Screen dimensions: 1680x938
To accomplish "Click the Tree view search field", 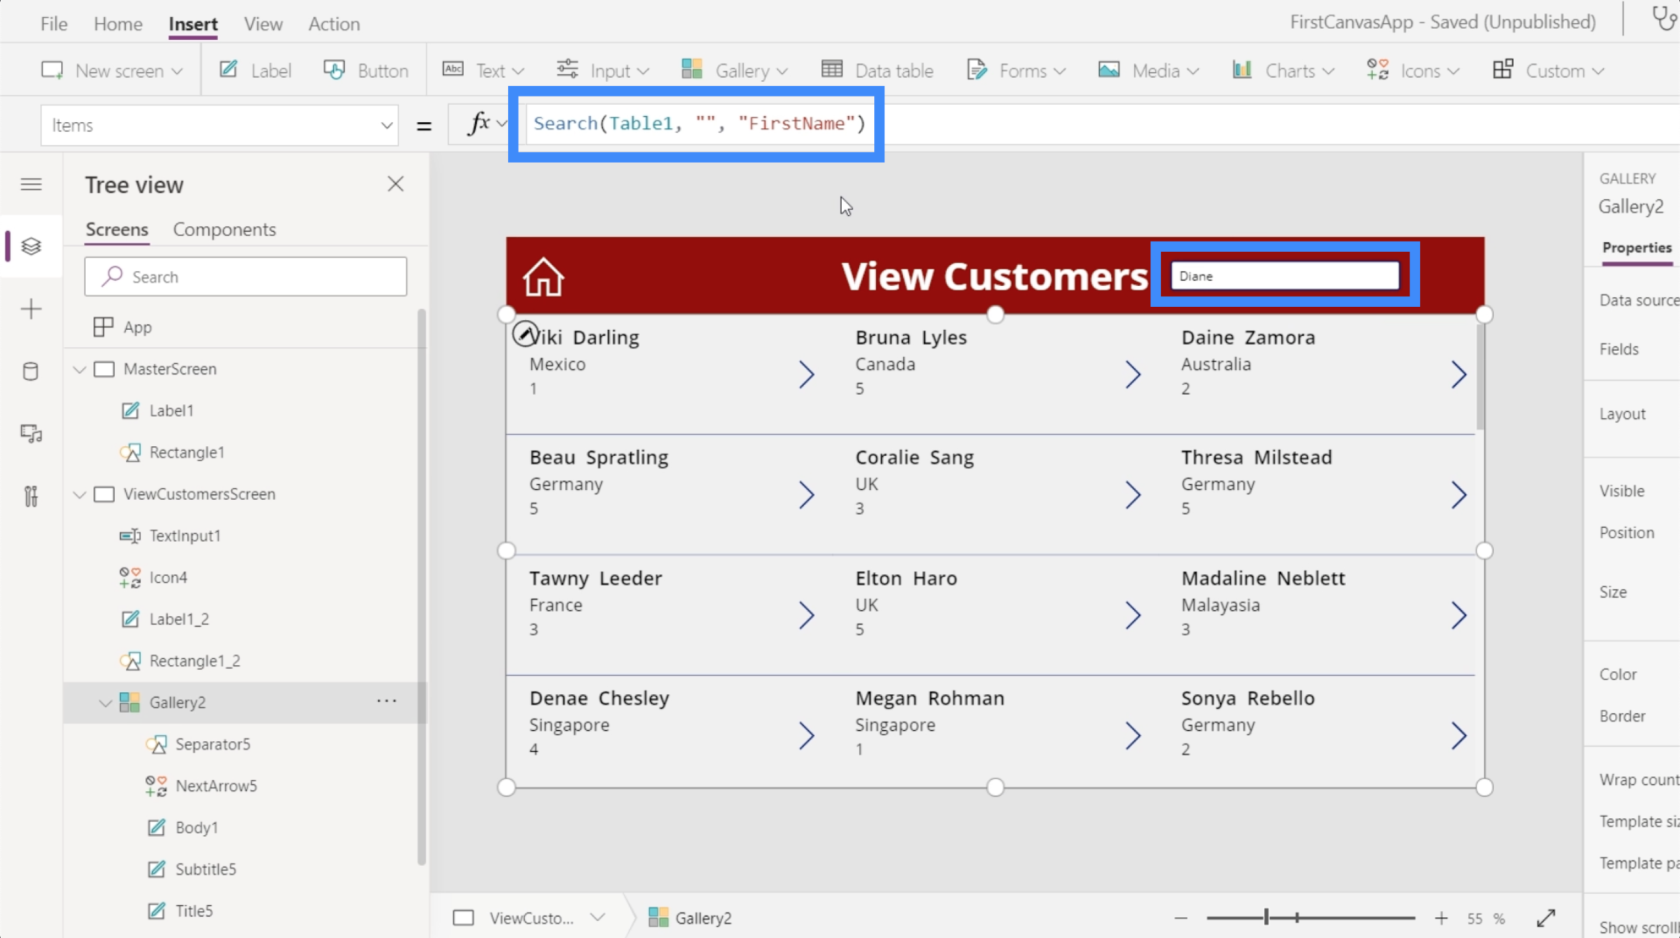I will pos(246,277).
